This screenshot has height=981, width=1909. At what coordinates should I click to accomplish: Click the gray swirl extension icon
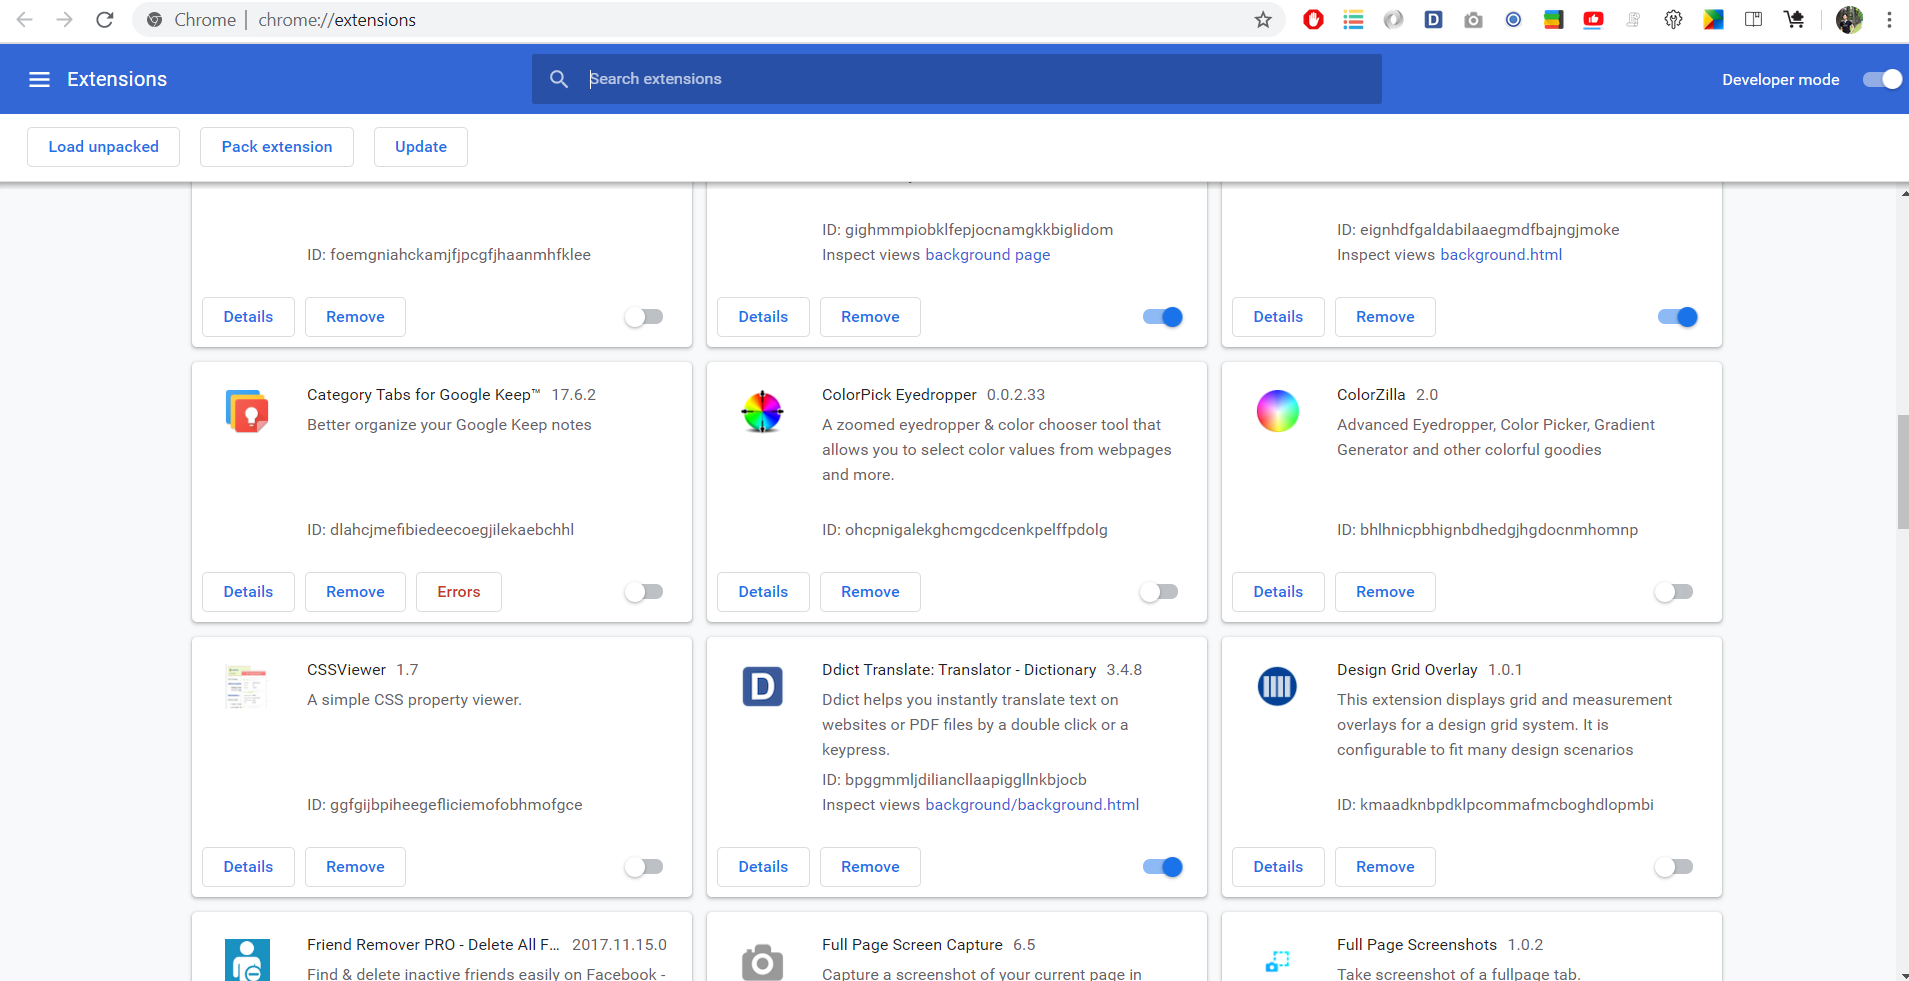coord(1393,20)
